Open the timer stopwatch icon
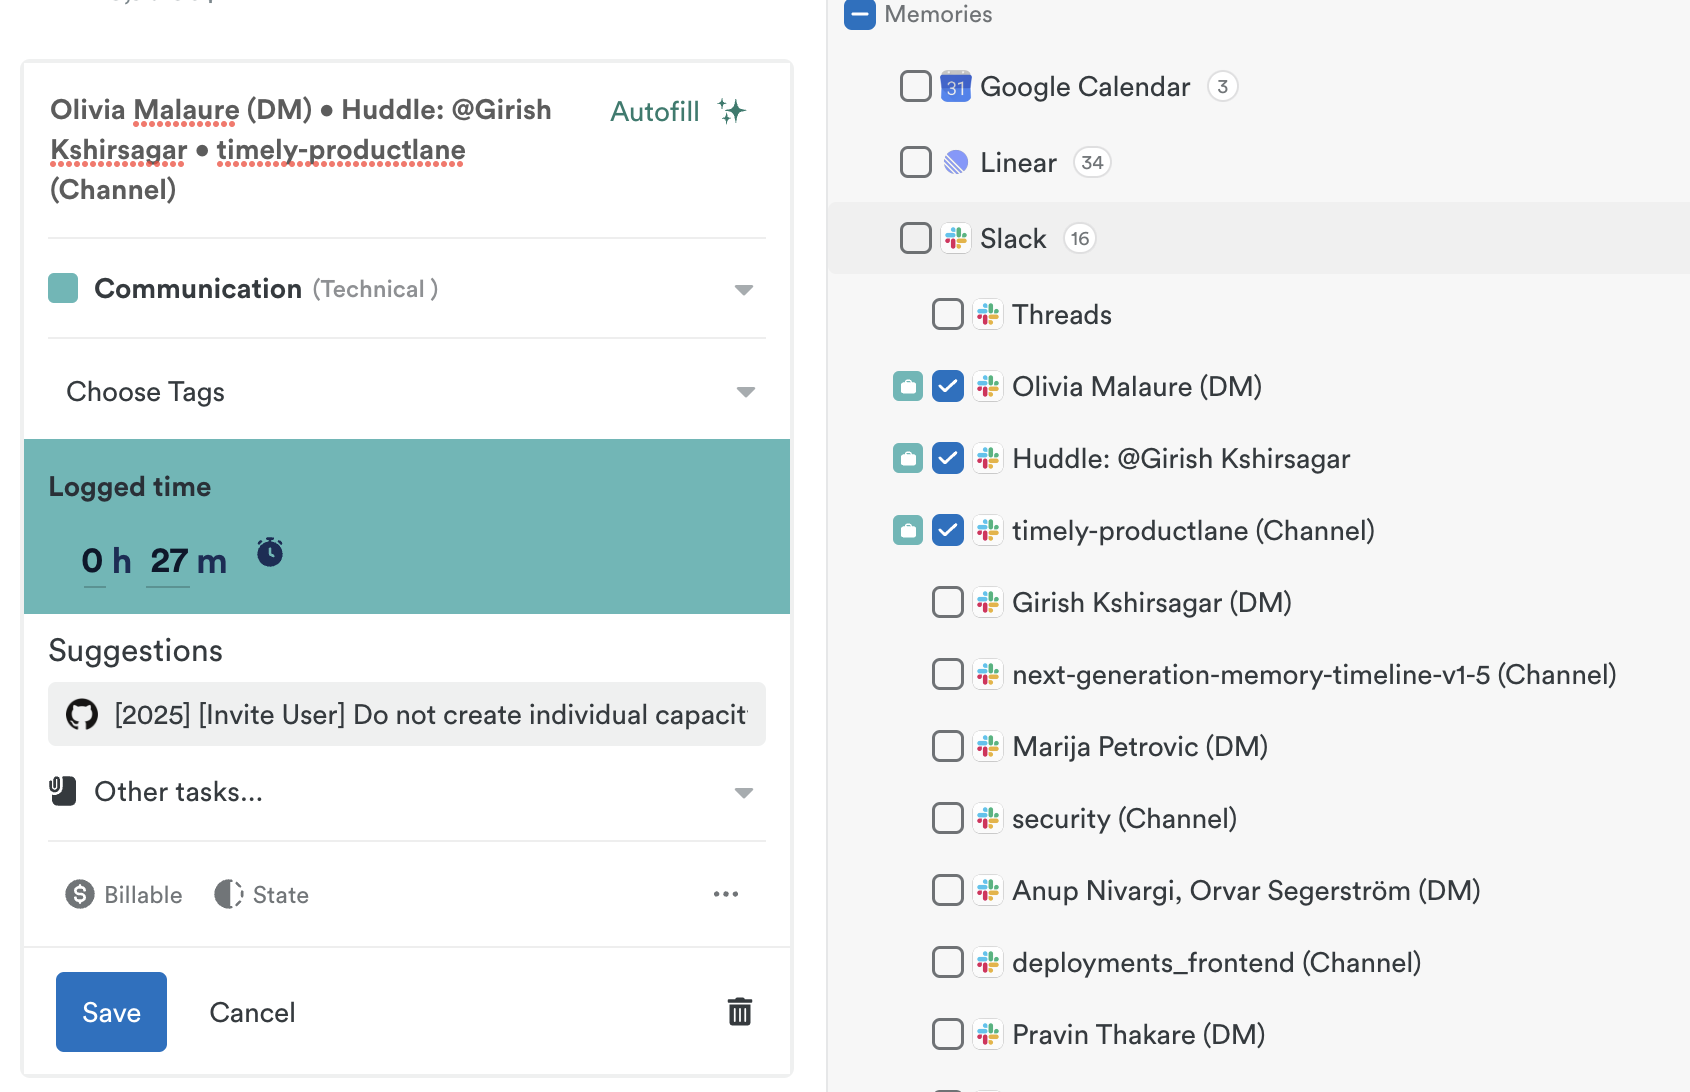This screenshot has width=1690, height=1092. (x=268, y=551)
